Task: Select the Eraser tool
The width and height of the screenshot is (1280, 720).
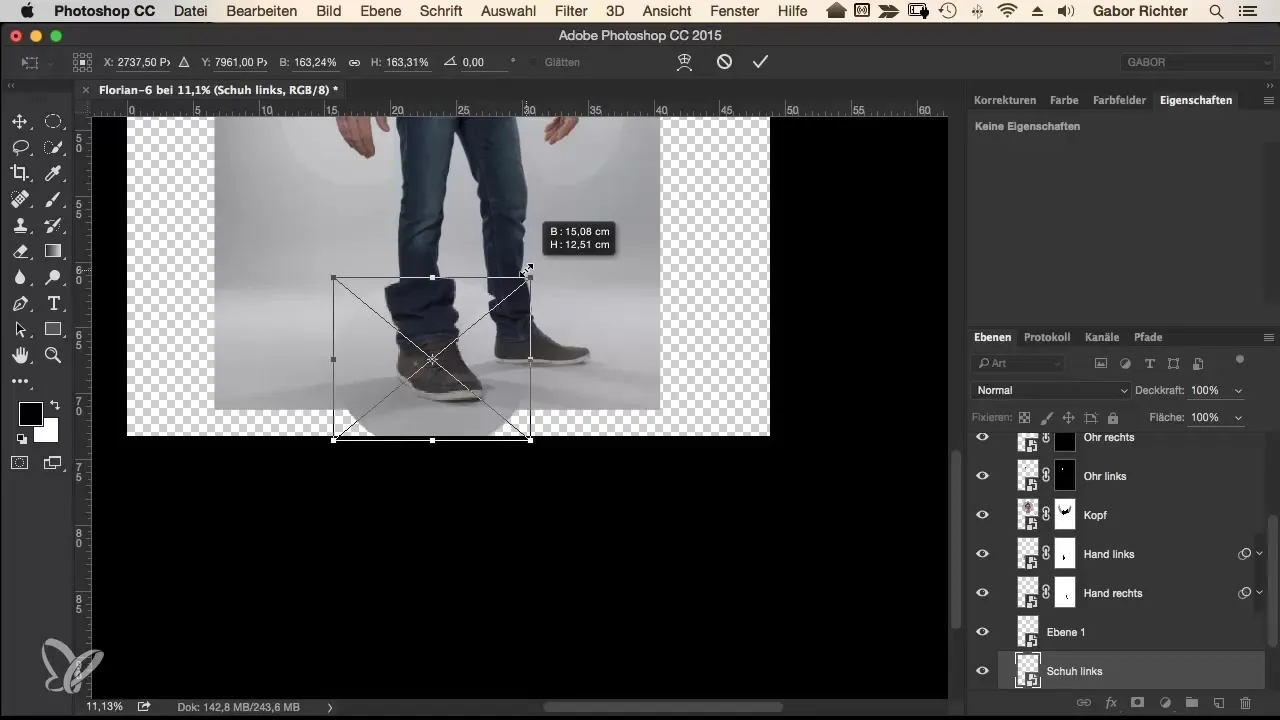Action: click(x=19, y=251)
